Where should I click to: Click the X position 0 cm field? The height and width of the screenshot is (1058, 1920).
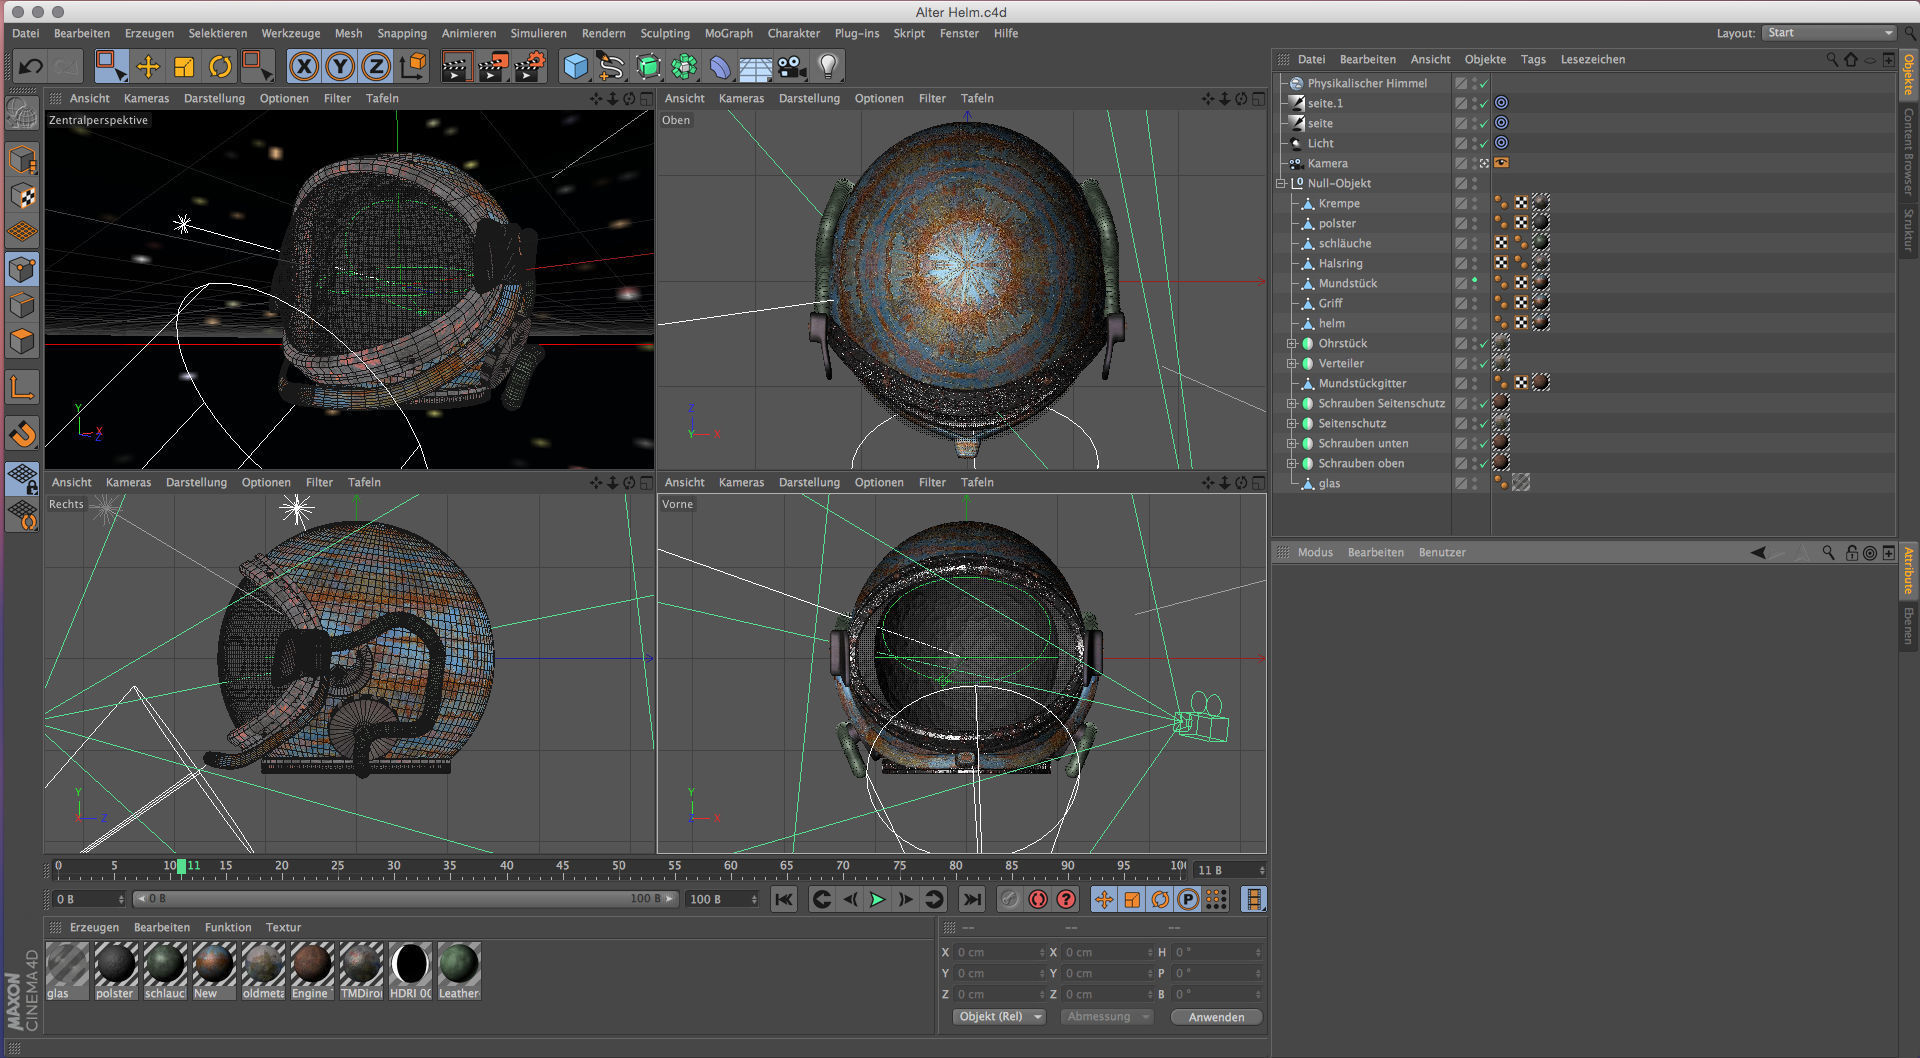[1000, 952]
